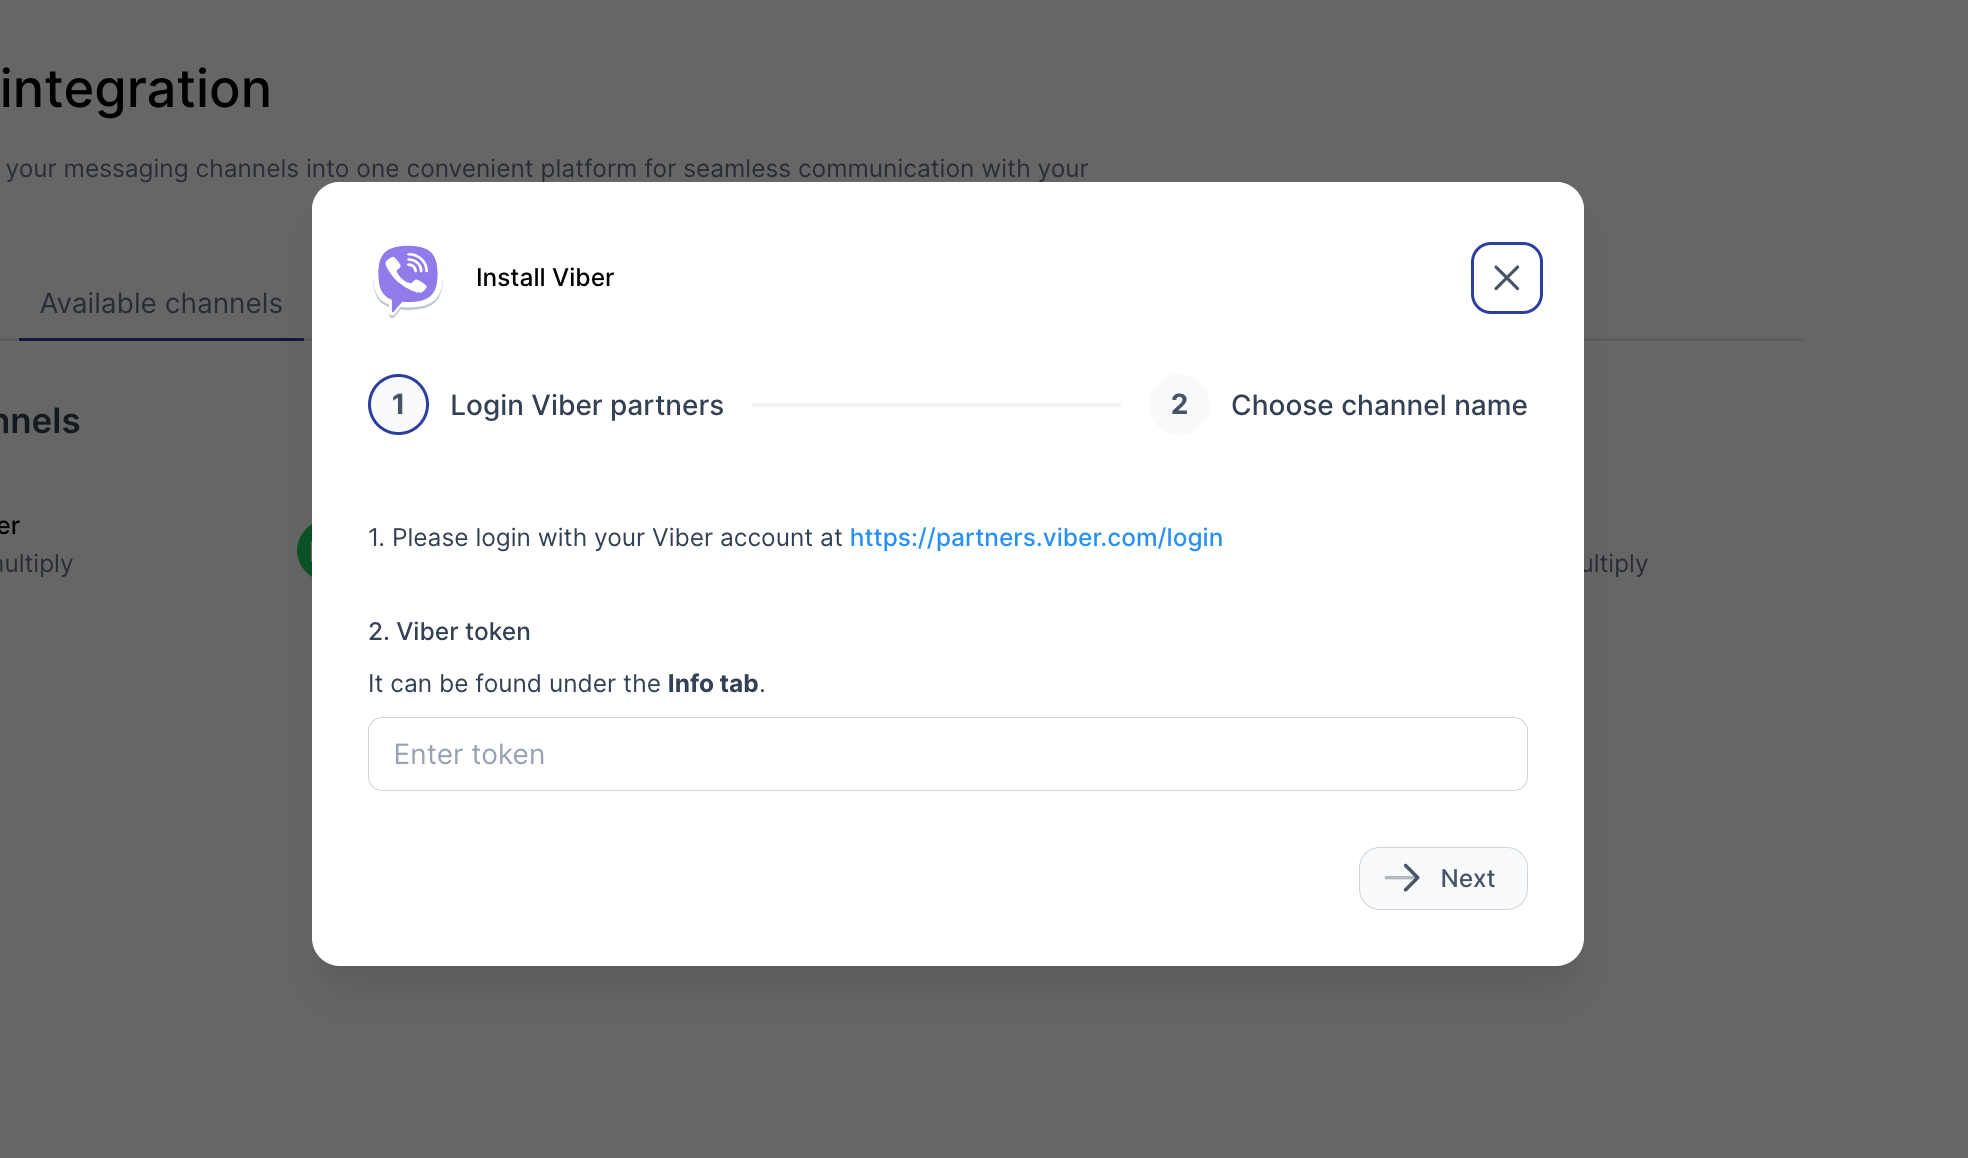Click the messaging channels description text
The height and width of the screenshot is (1158, 1968).
[546, 169]
